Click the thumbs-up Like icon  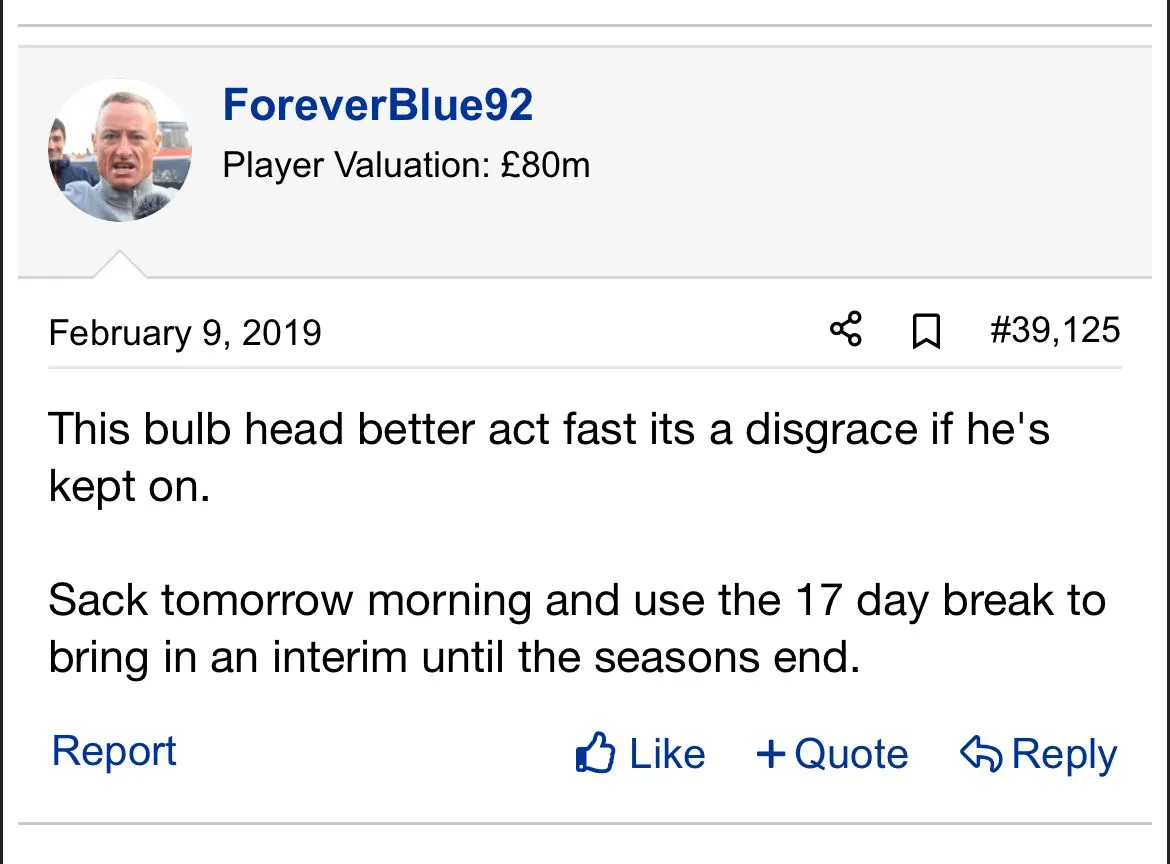pos(595,754)
